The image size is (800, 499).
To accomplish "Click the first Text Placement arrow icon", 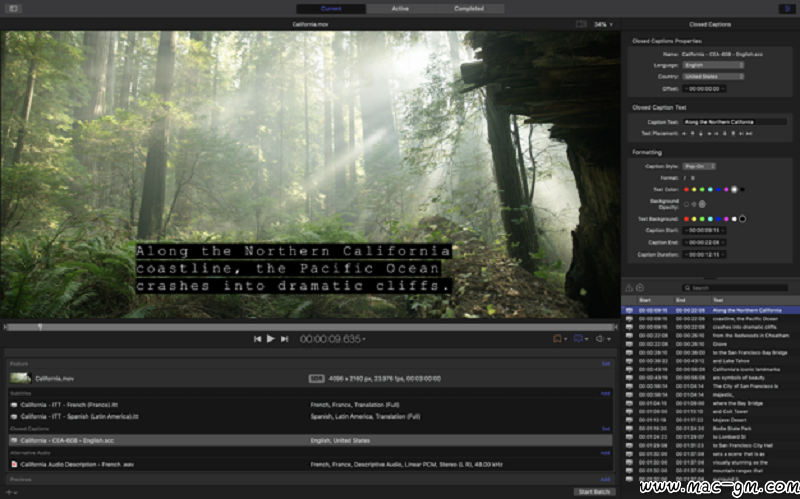I will click(x=685, y=134).
